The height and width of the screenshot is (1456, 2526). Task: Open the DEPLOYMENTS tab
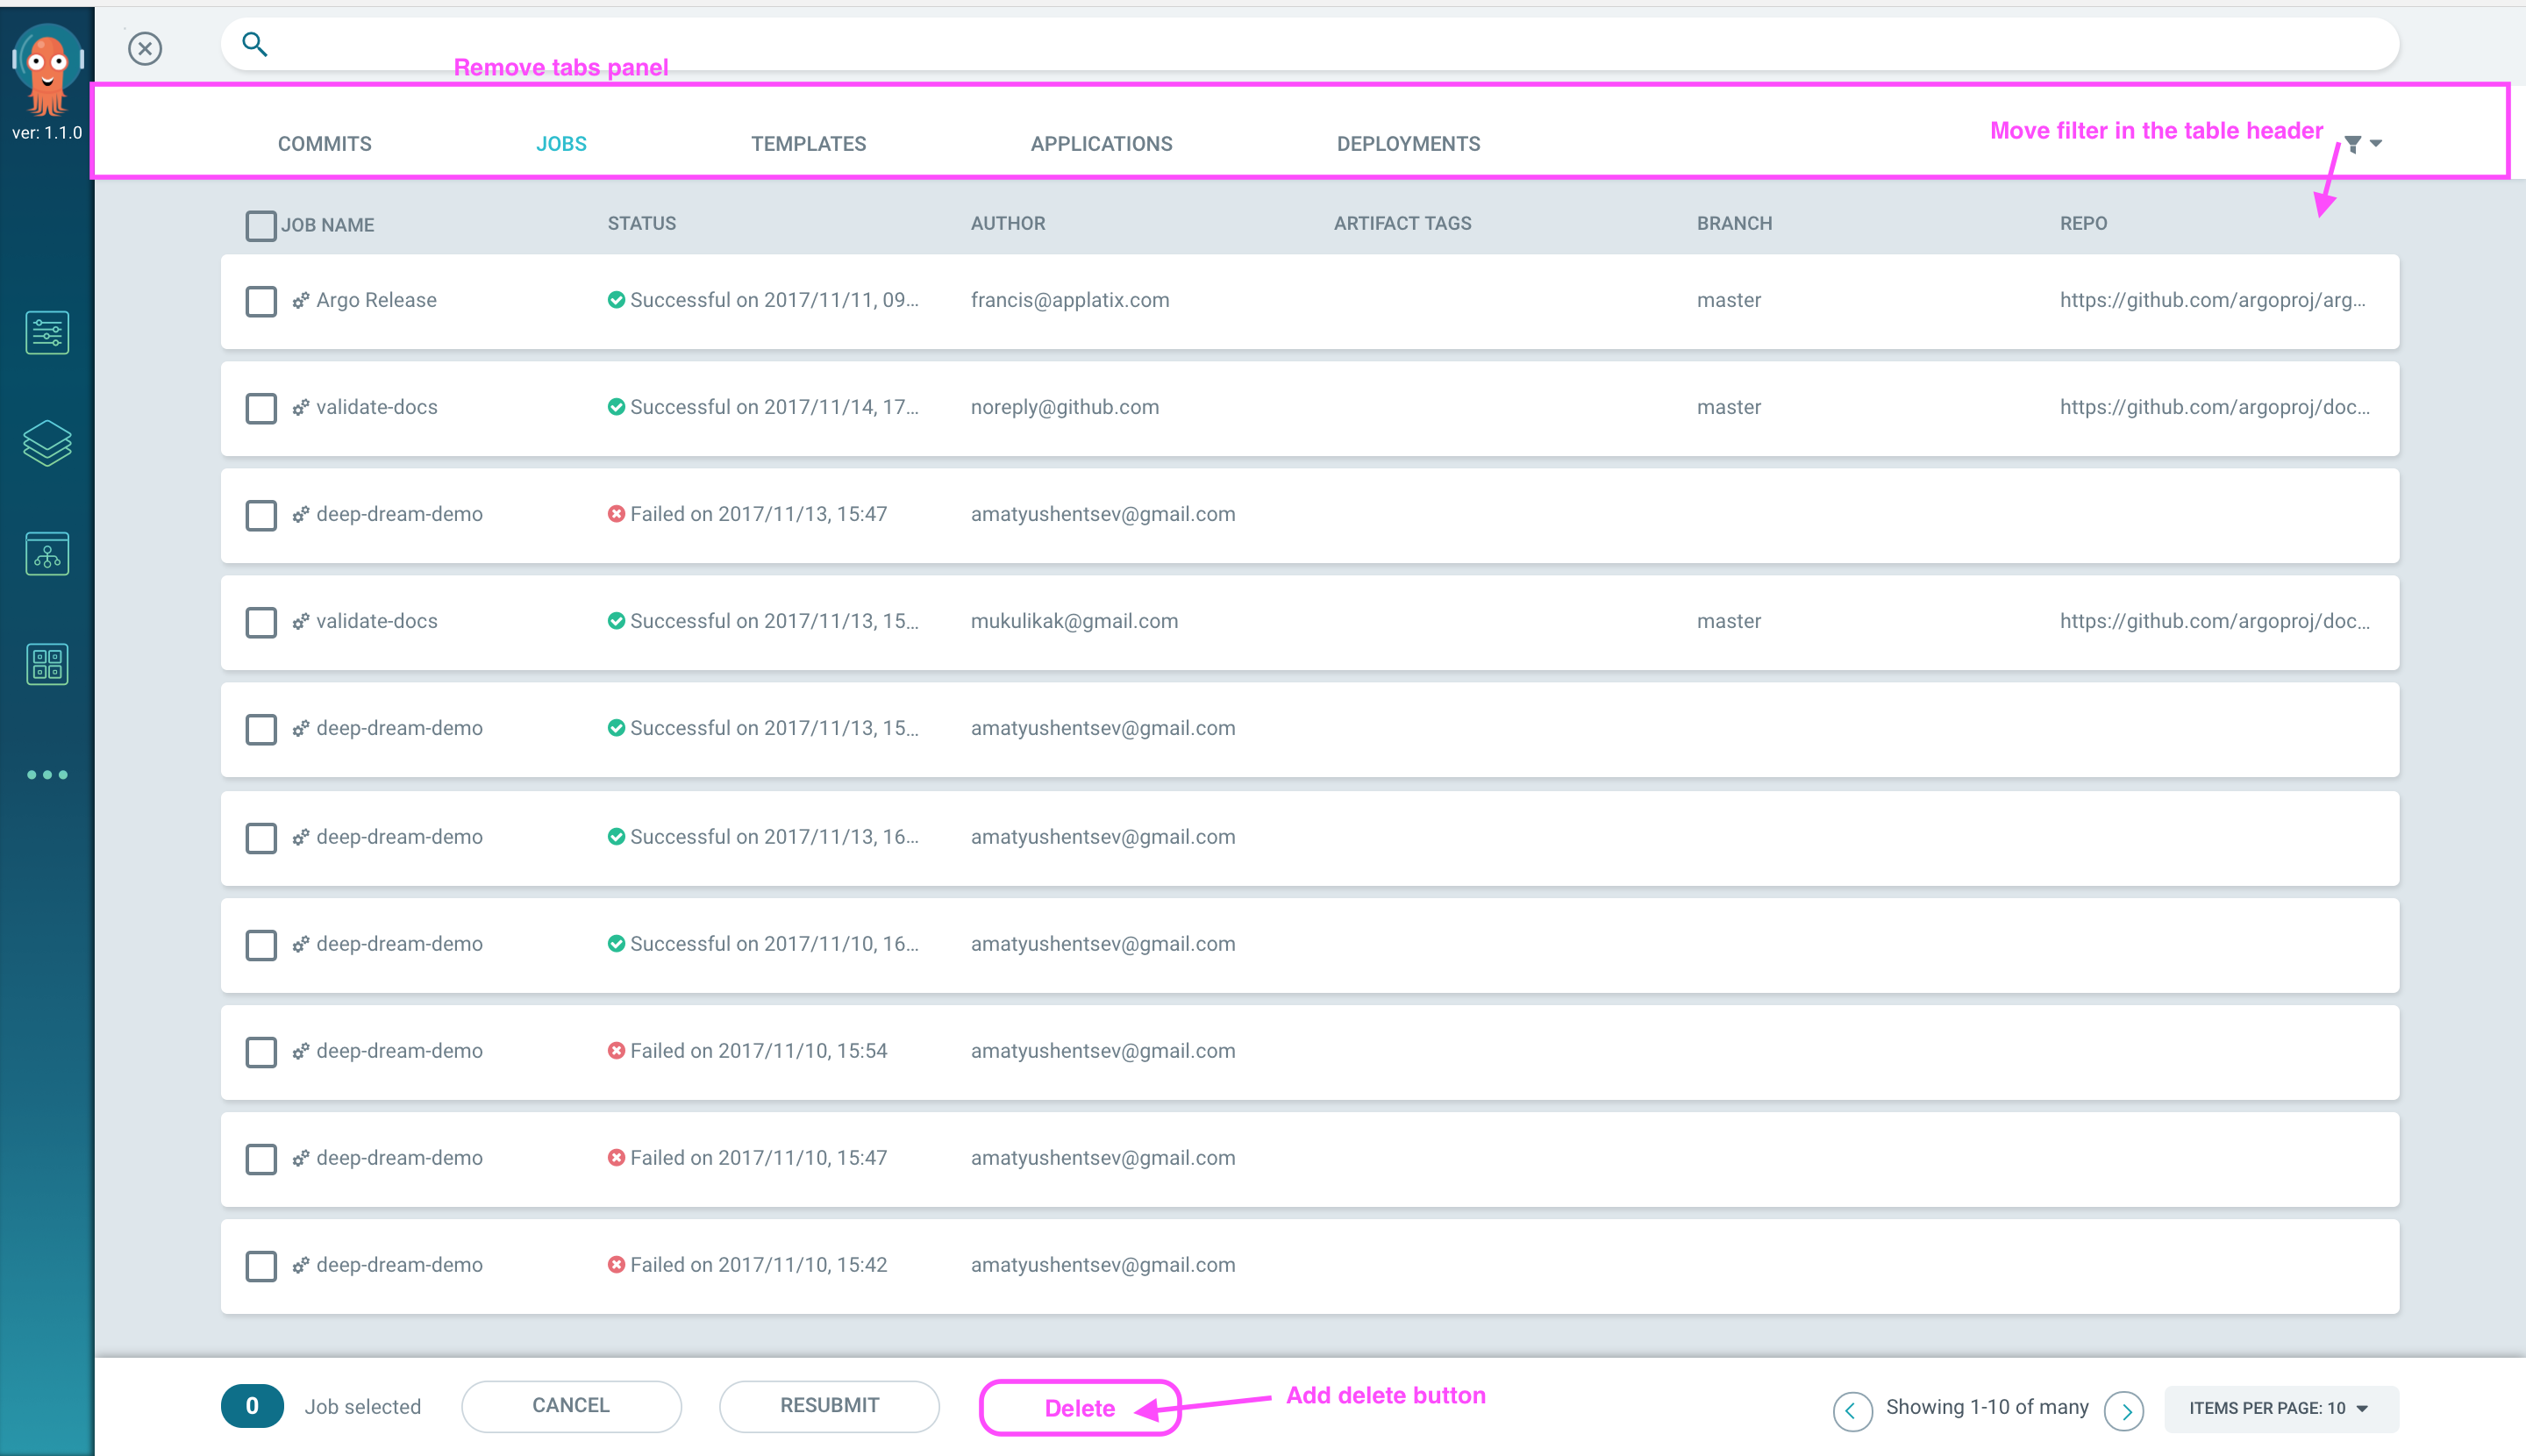1407,143
